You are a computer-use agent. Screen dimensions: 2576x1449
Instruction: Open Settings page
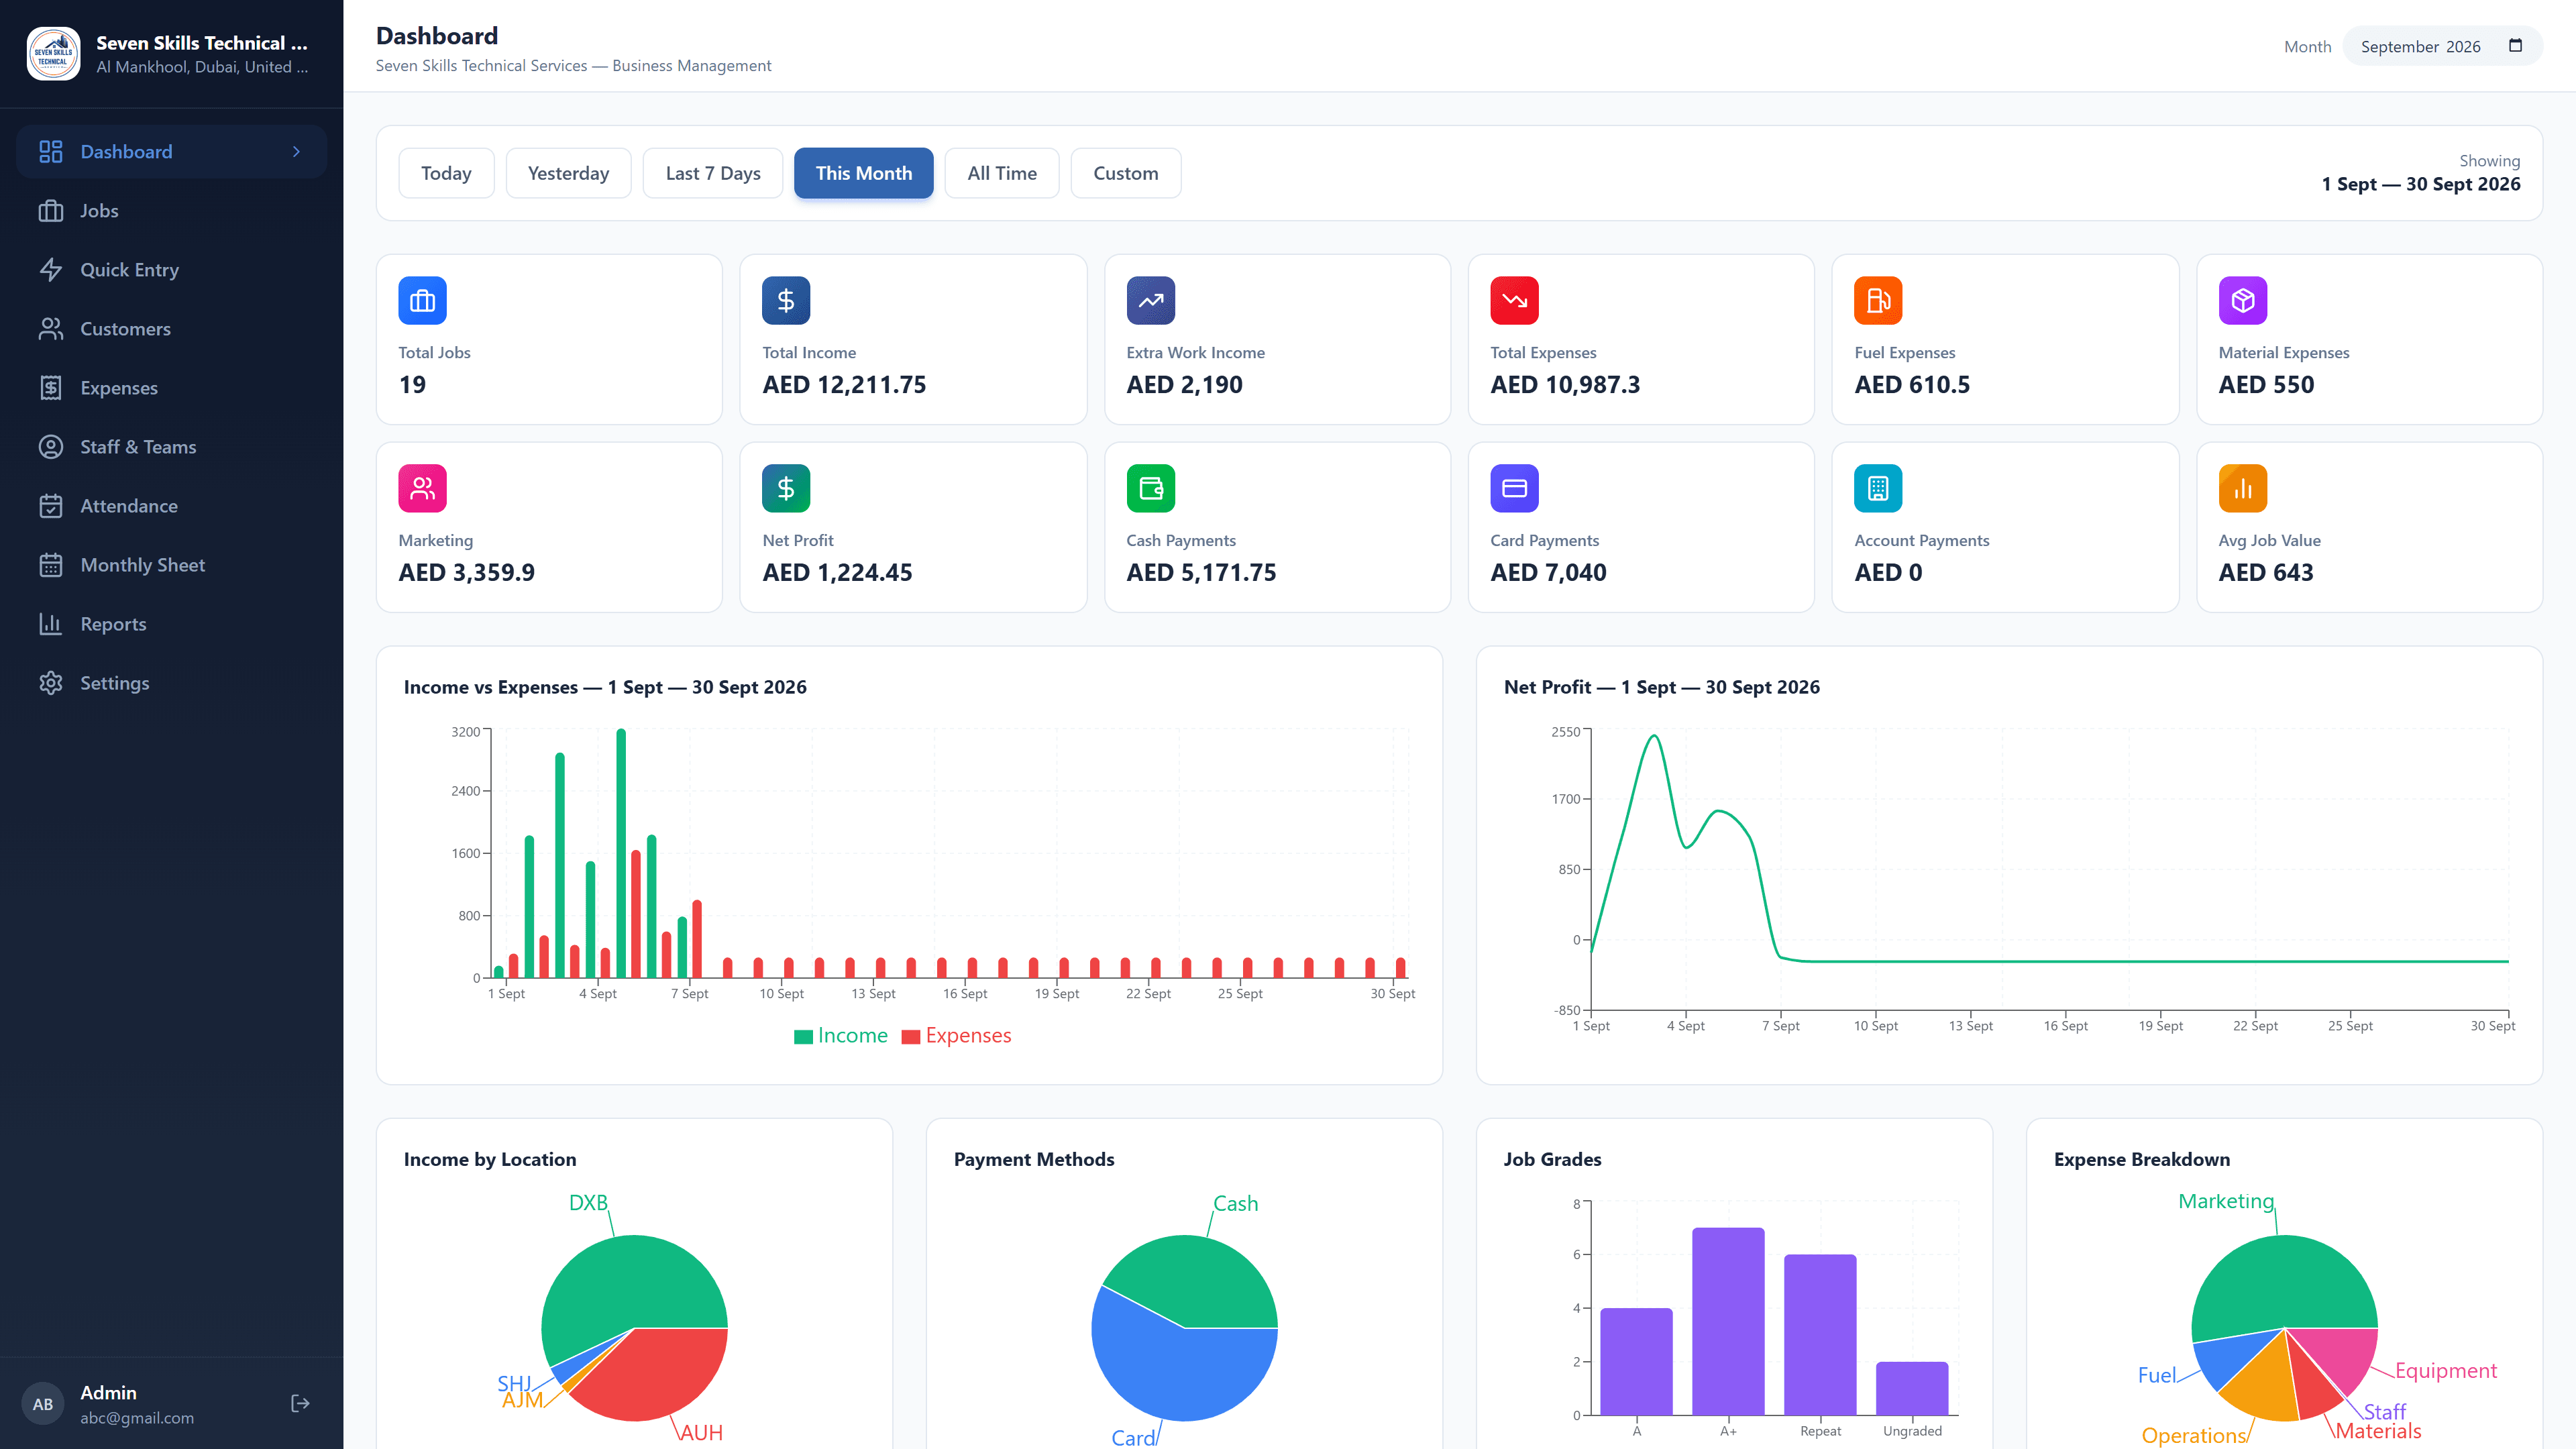(171, 683)
